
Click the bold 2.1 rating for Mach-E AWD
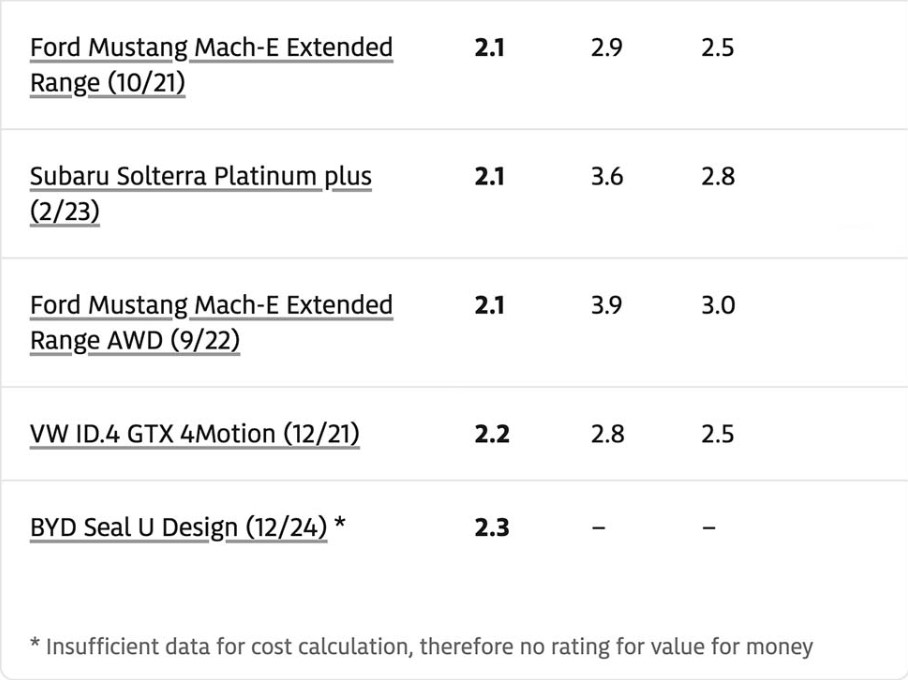pos(489,305)
